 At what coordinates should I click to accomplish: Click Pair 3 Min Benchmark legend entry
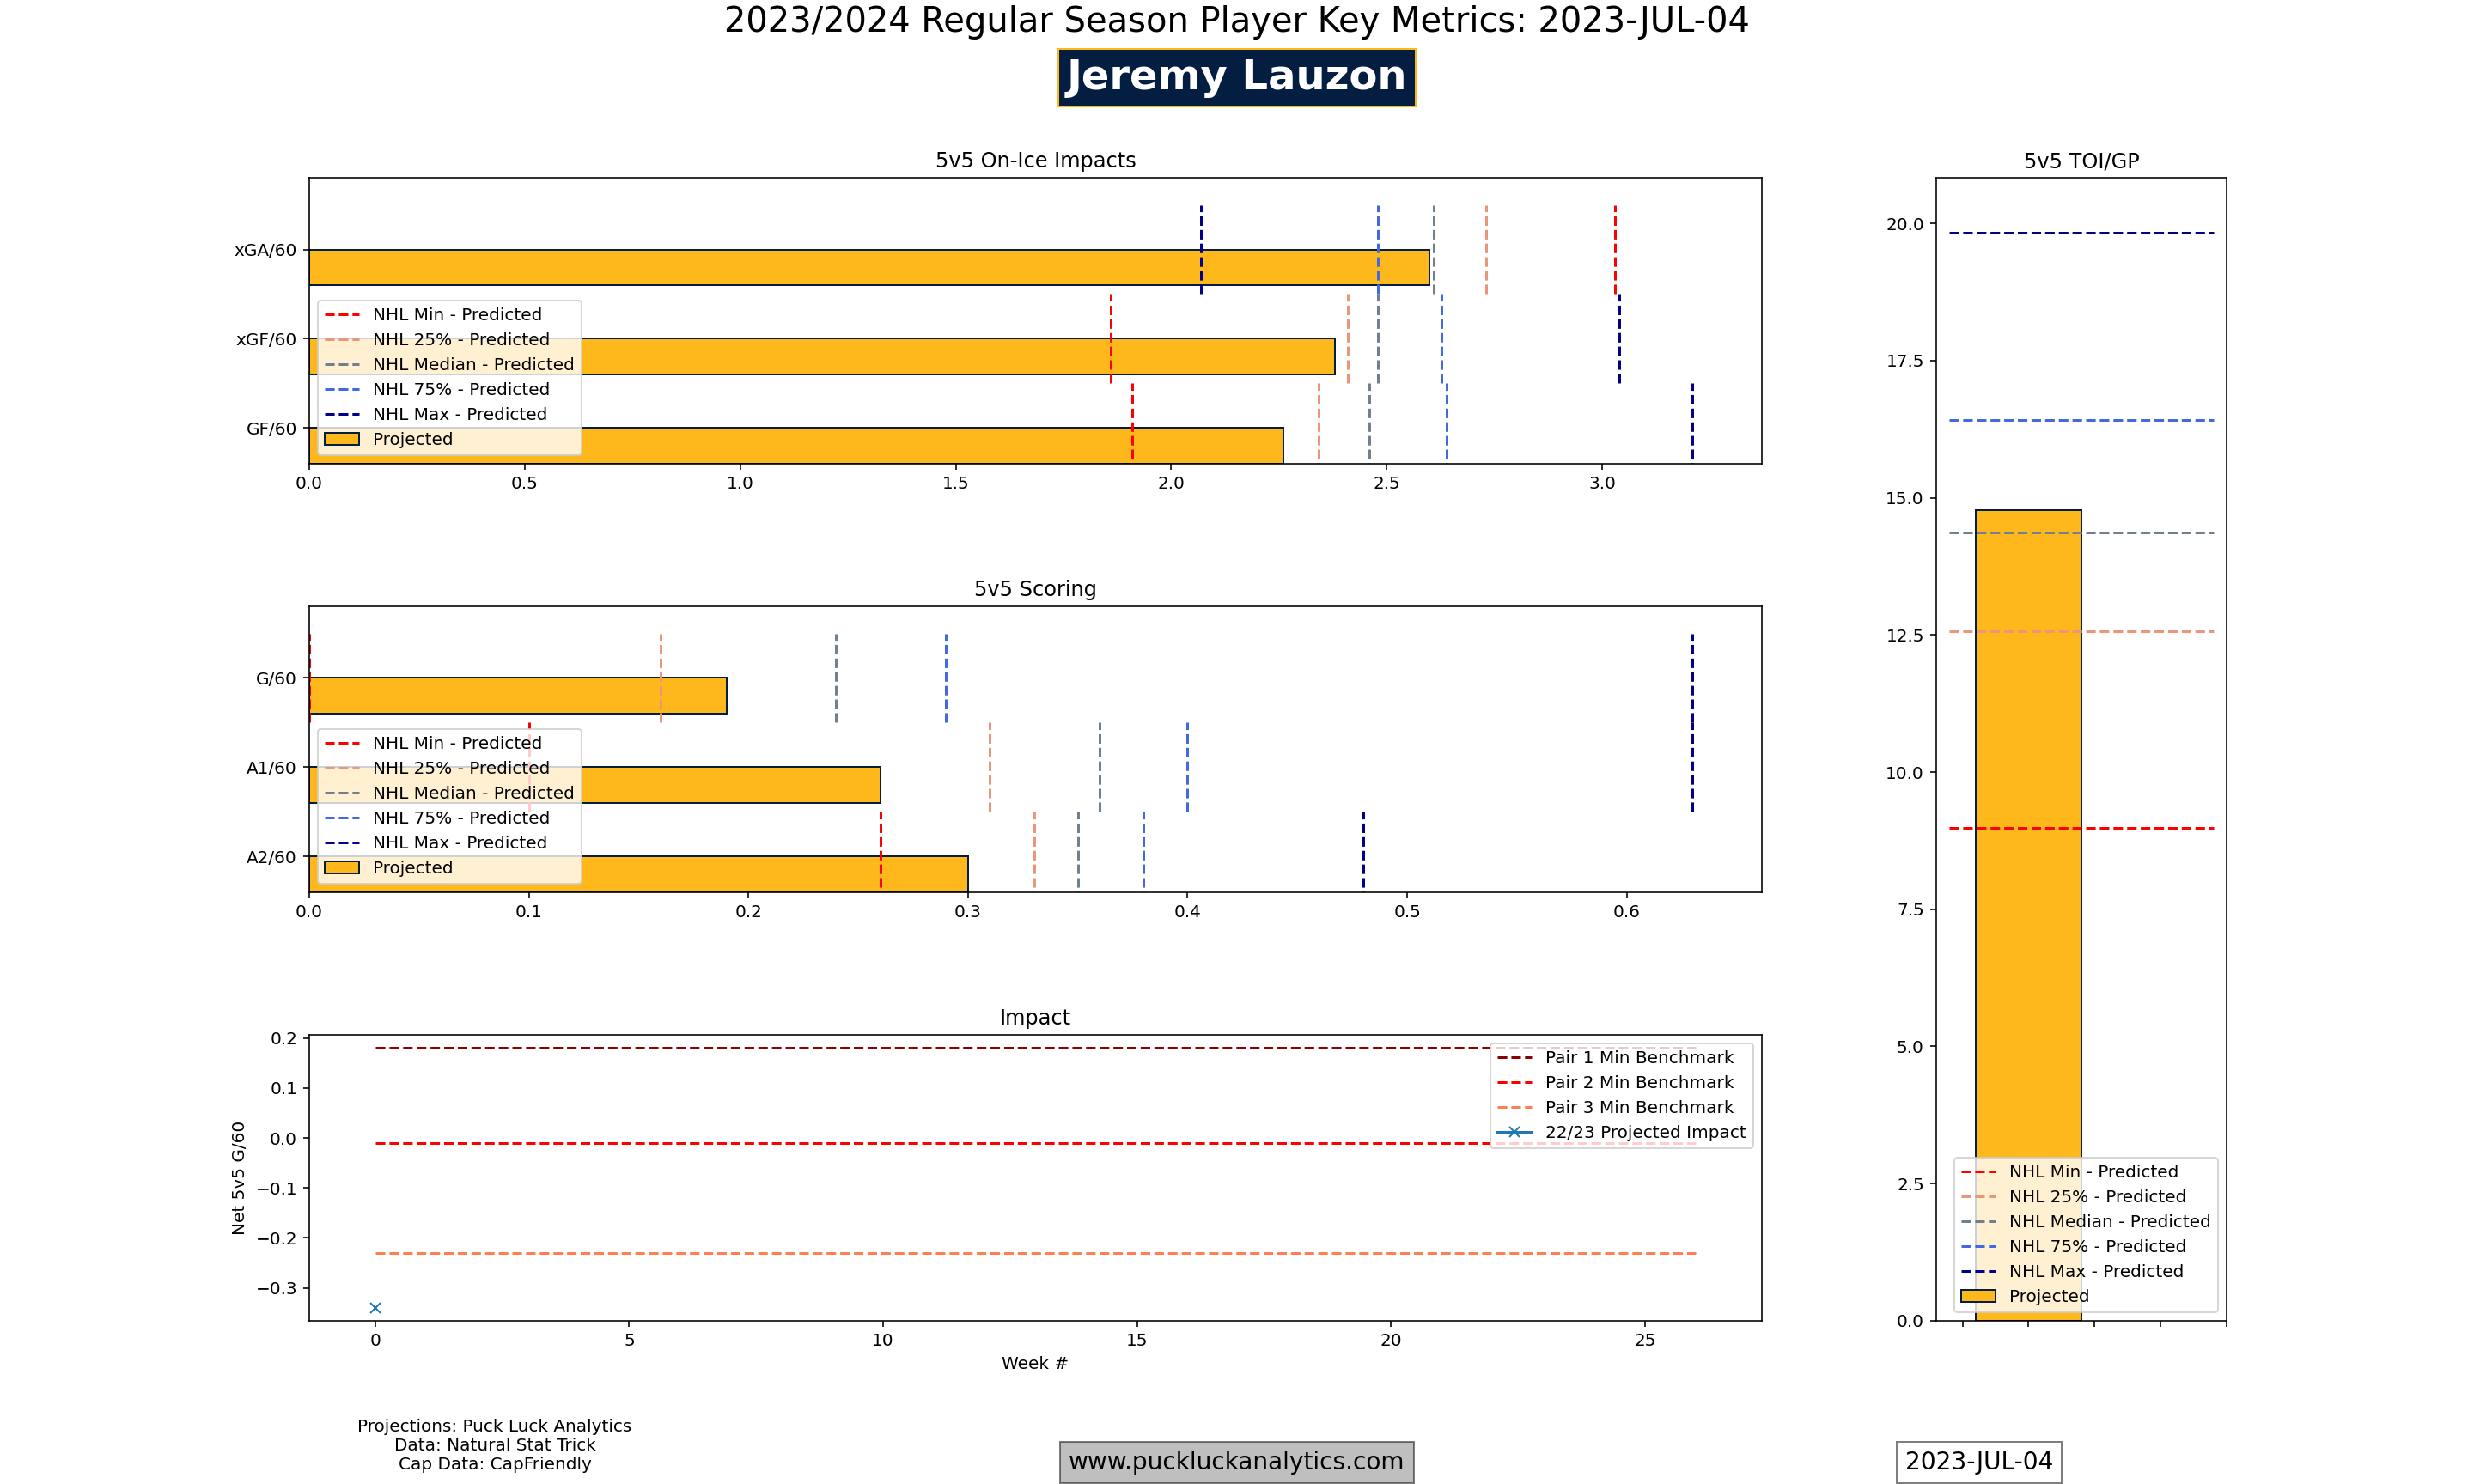tap(1638, 1107)
